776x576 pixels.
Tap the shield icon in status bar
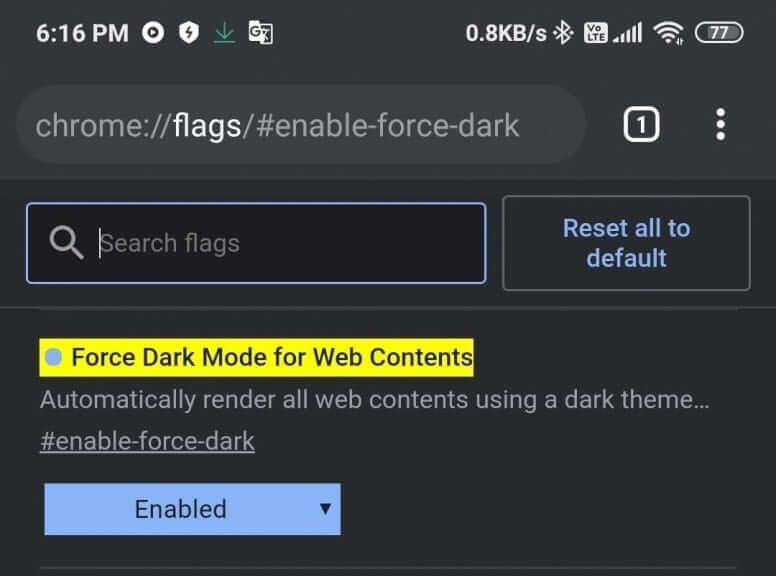coord(188,33)
